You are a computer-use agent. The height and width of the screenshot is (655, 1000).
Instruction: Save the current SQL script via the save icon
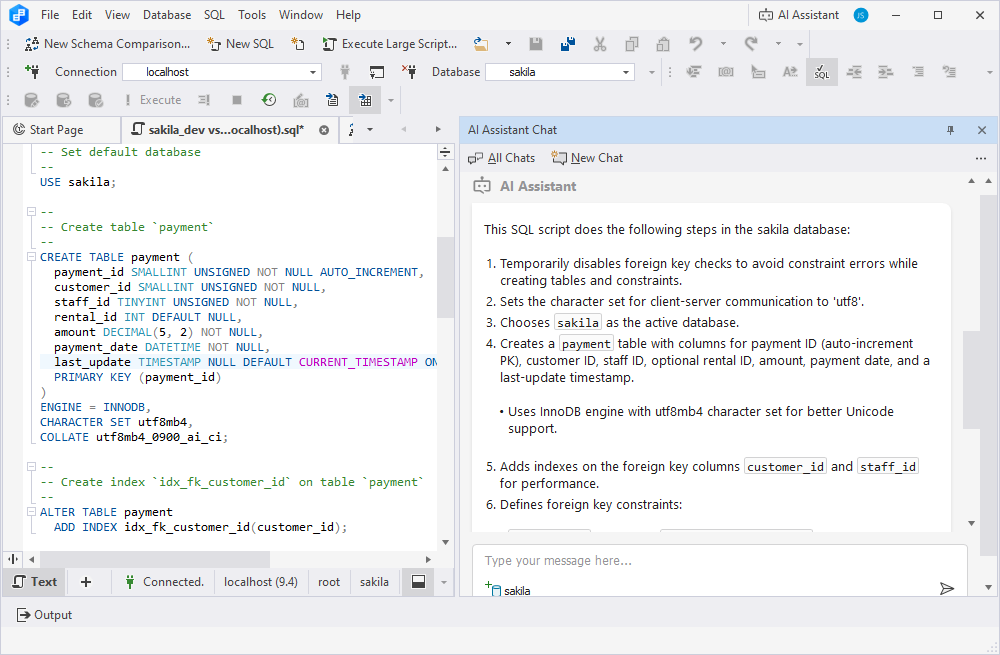coord(535,44)
